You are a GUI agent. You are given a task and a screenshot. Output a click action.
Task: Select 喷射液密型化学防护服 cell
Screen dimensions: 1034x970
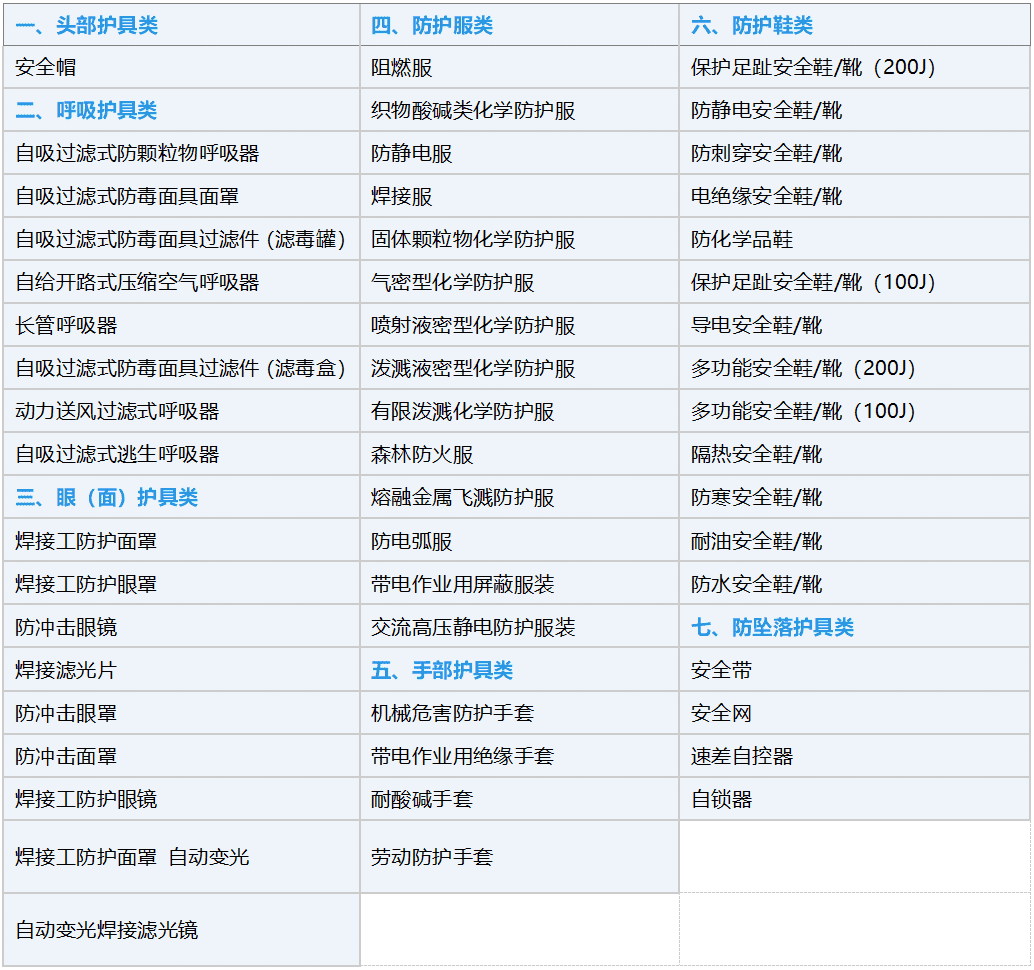[520, 325]
